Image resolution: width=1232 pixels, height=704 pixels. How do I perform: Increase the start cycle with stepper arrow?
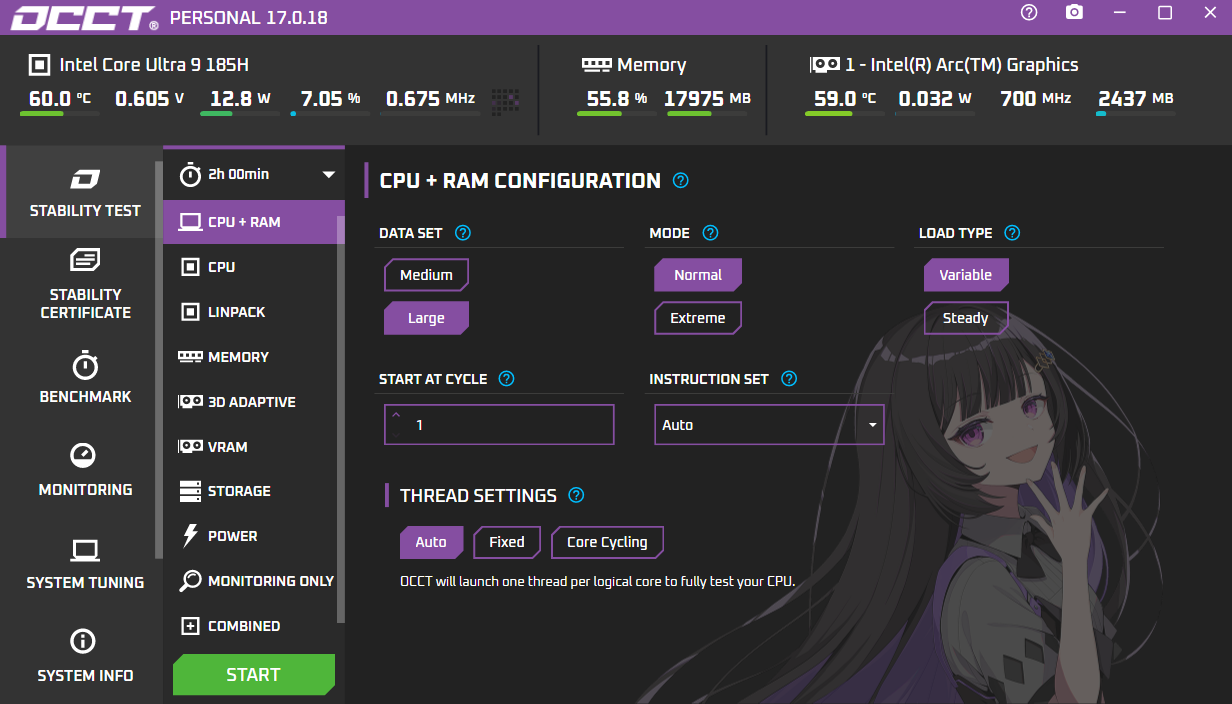click(396, 415)
